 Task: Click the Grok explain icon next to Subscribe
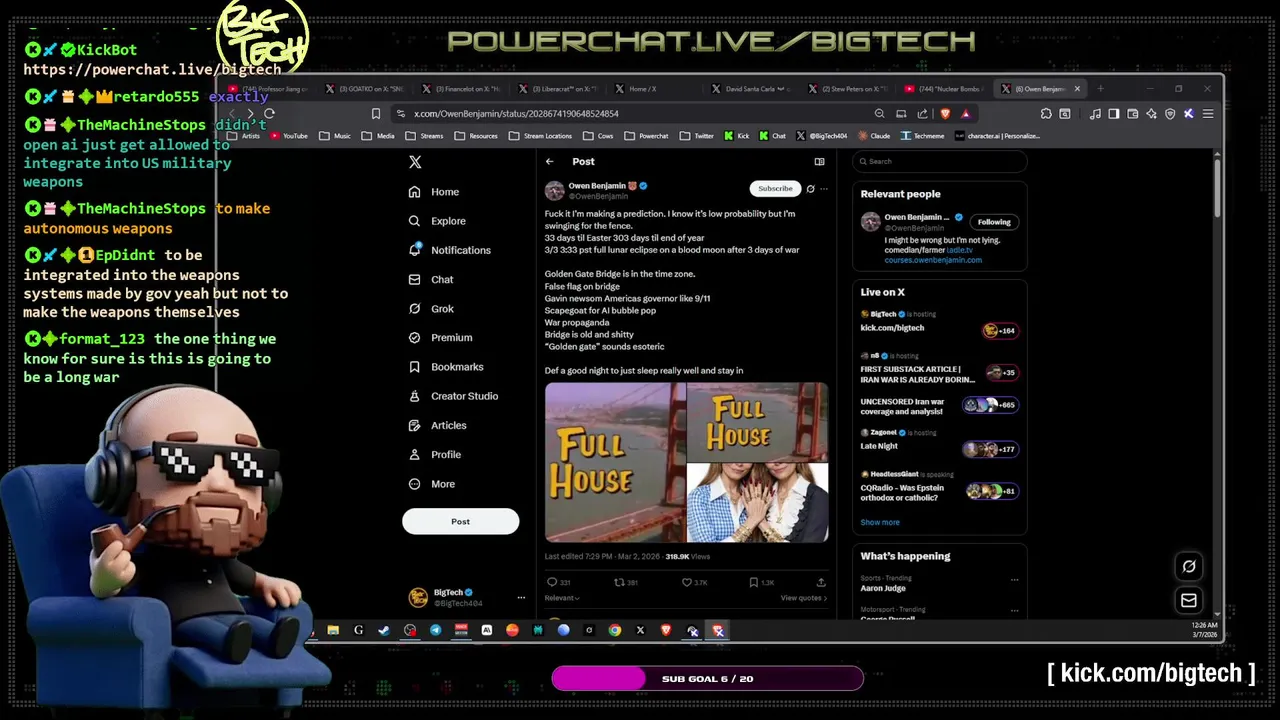tap(810, 188)
